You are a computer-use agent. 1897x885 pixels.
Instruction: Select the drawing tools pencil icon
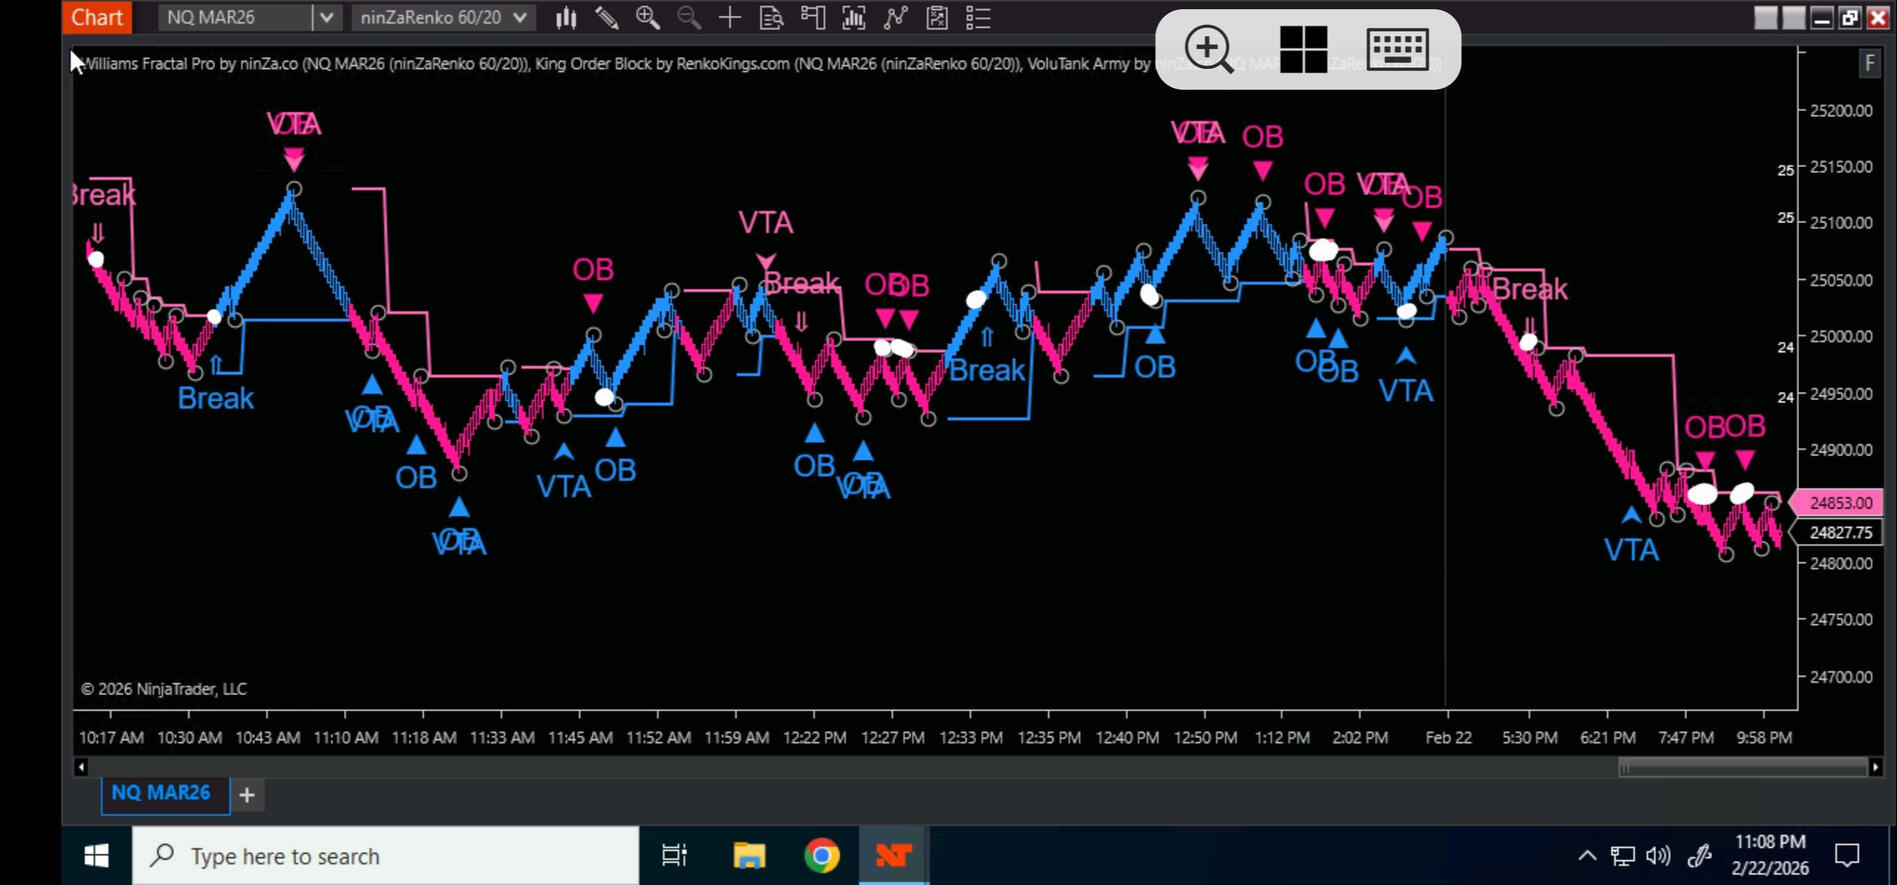coord(606,18)
